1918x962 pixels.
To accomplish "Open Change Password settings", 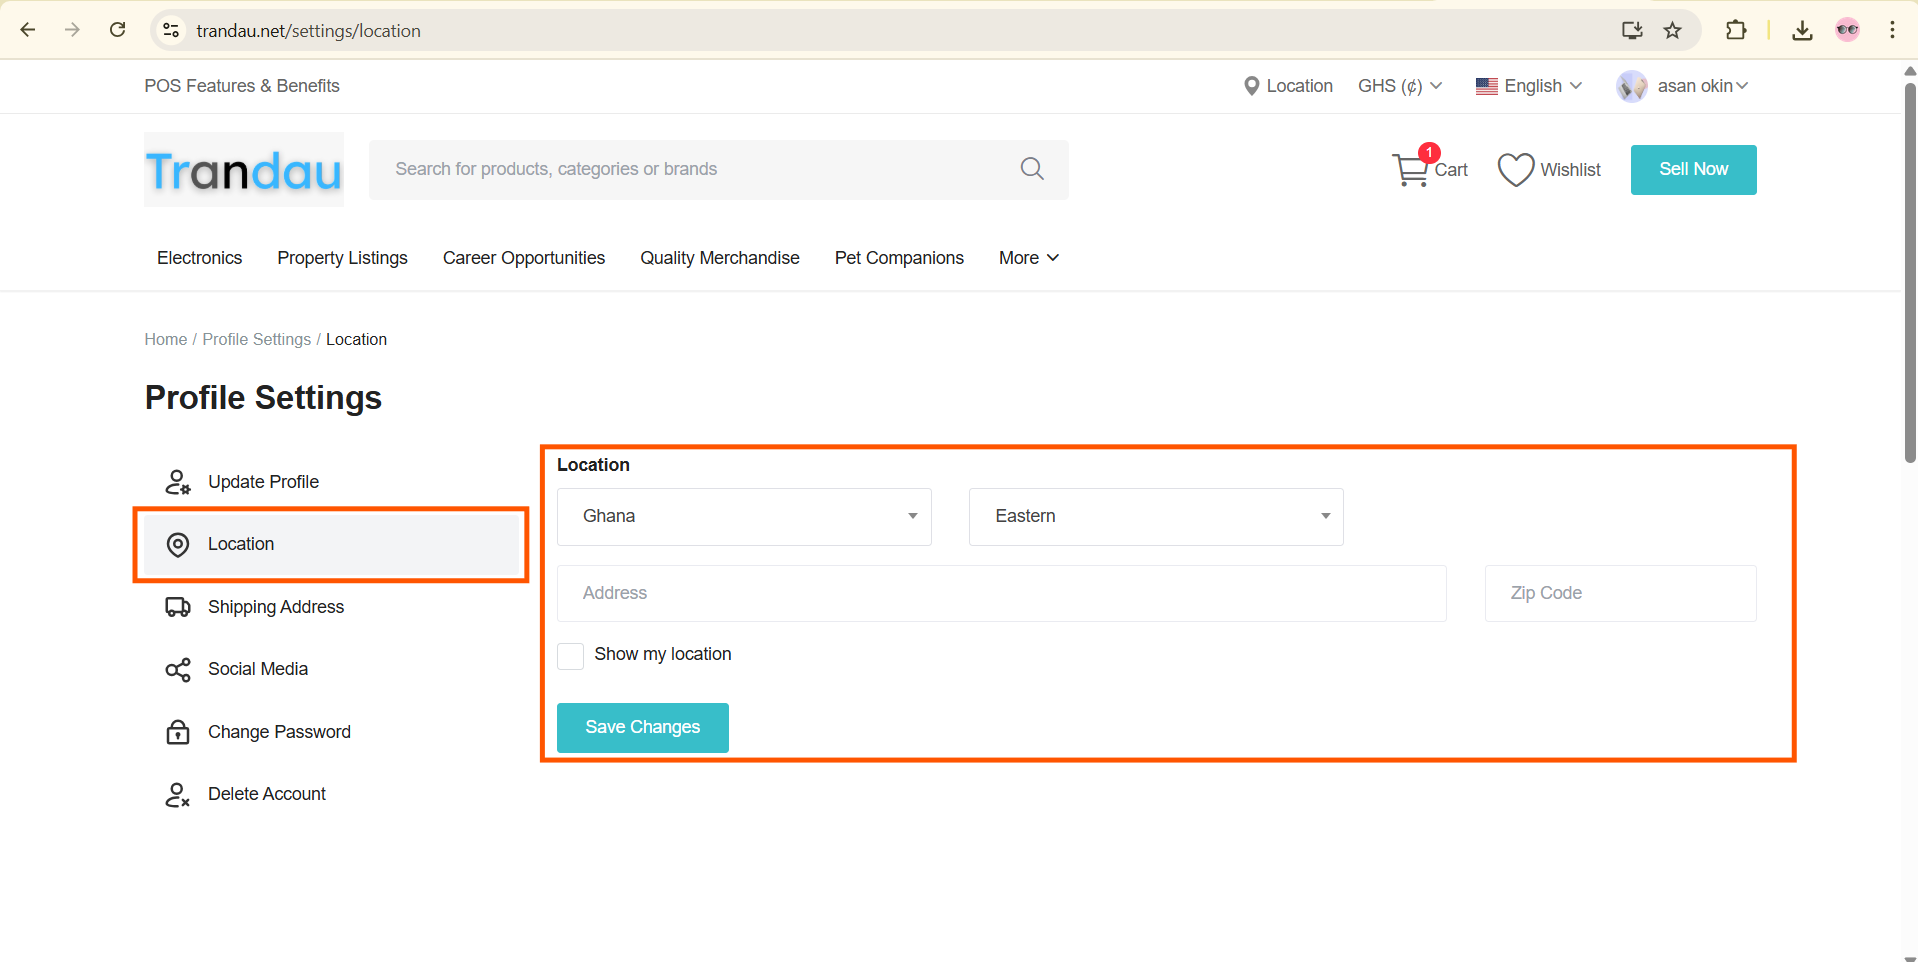I will click(x=279, y=732).
